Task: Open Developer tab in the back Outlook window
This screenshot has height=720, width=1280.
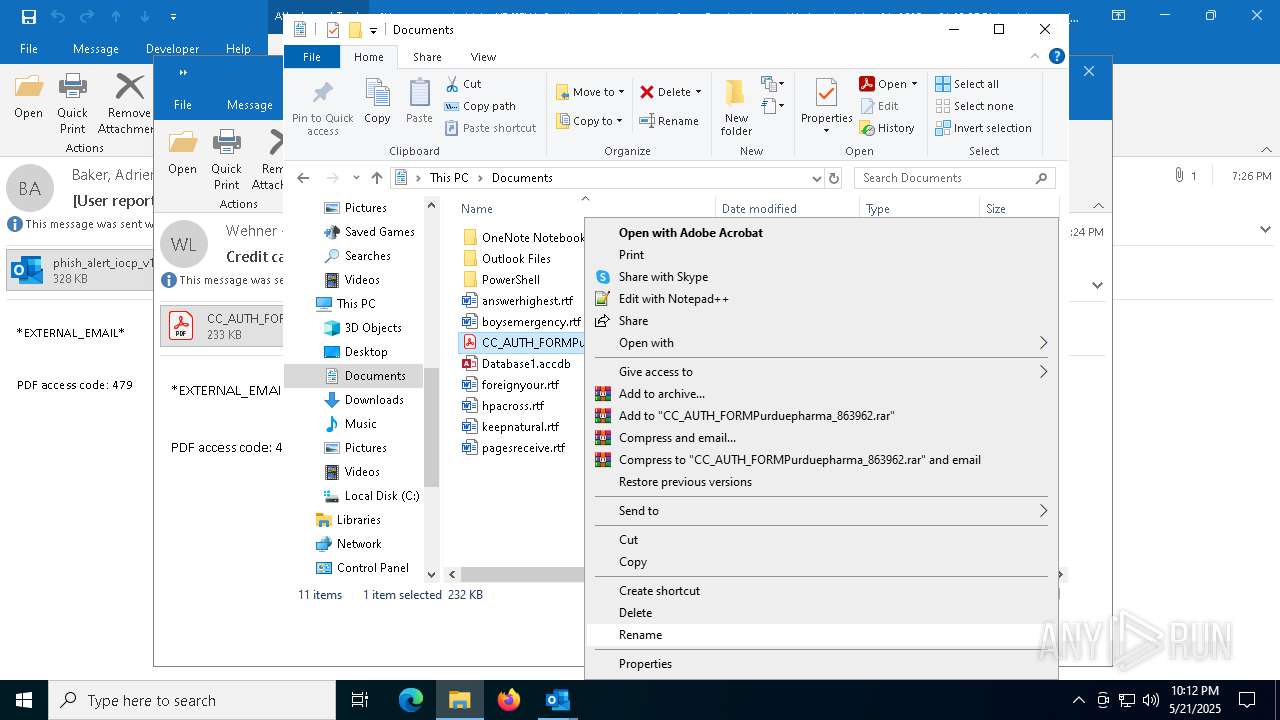Action: pos(174,48)
